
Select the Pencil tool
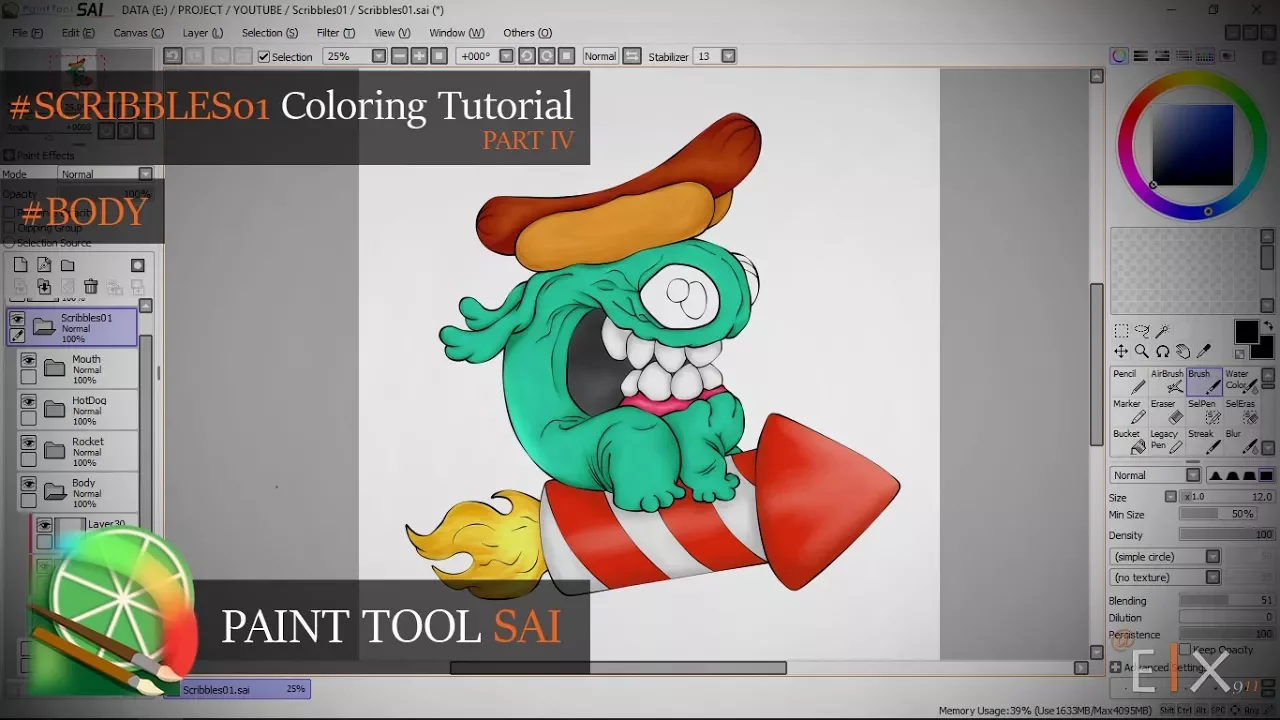pos(1129,382)
